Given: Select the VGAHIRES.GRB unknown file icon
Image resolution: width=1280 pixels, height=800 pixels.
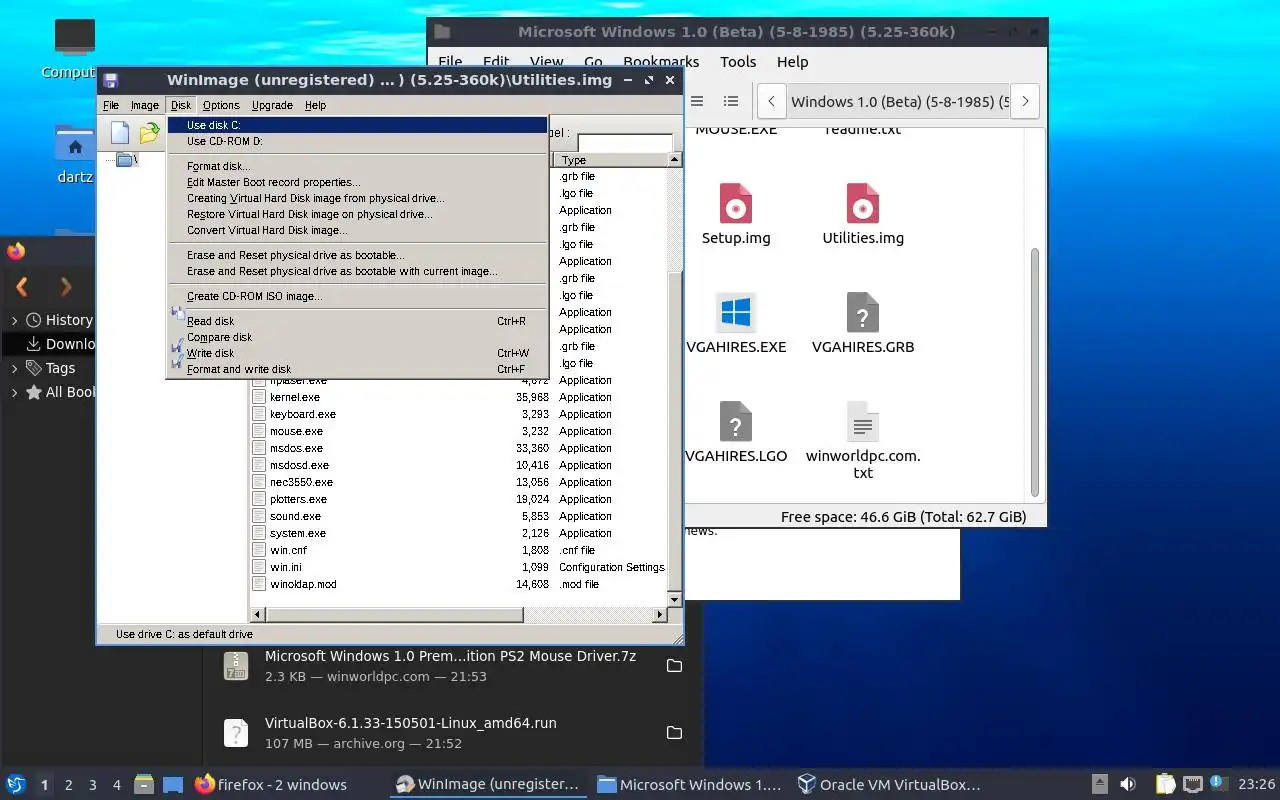Looking at the screenshot, I should (x=862, y=312).
